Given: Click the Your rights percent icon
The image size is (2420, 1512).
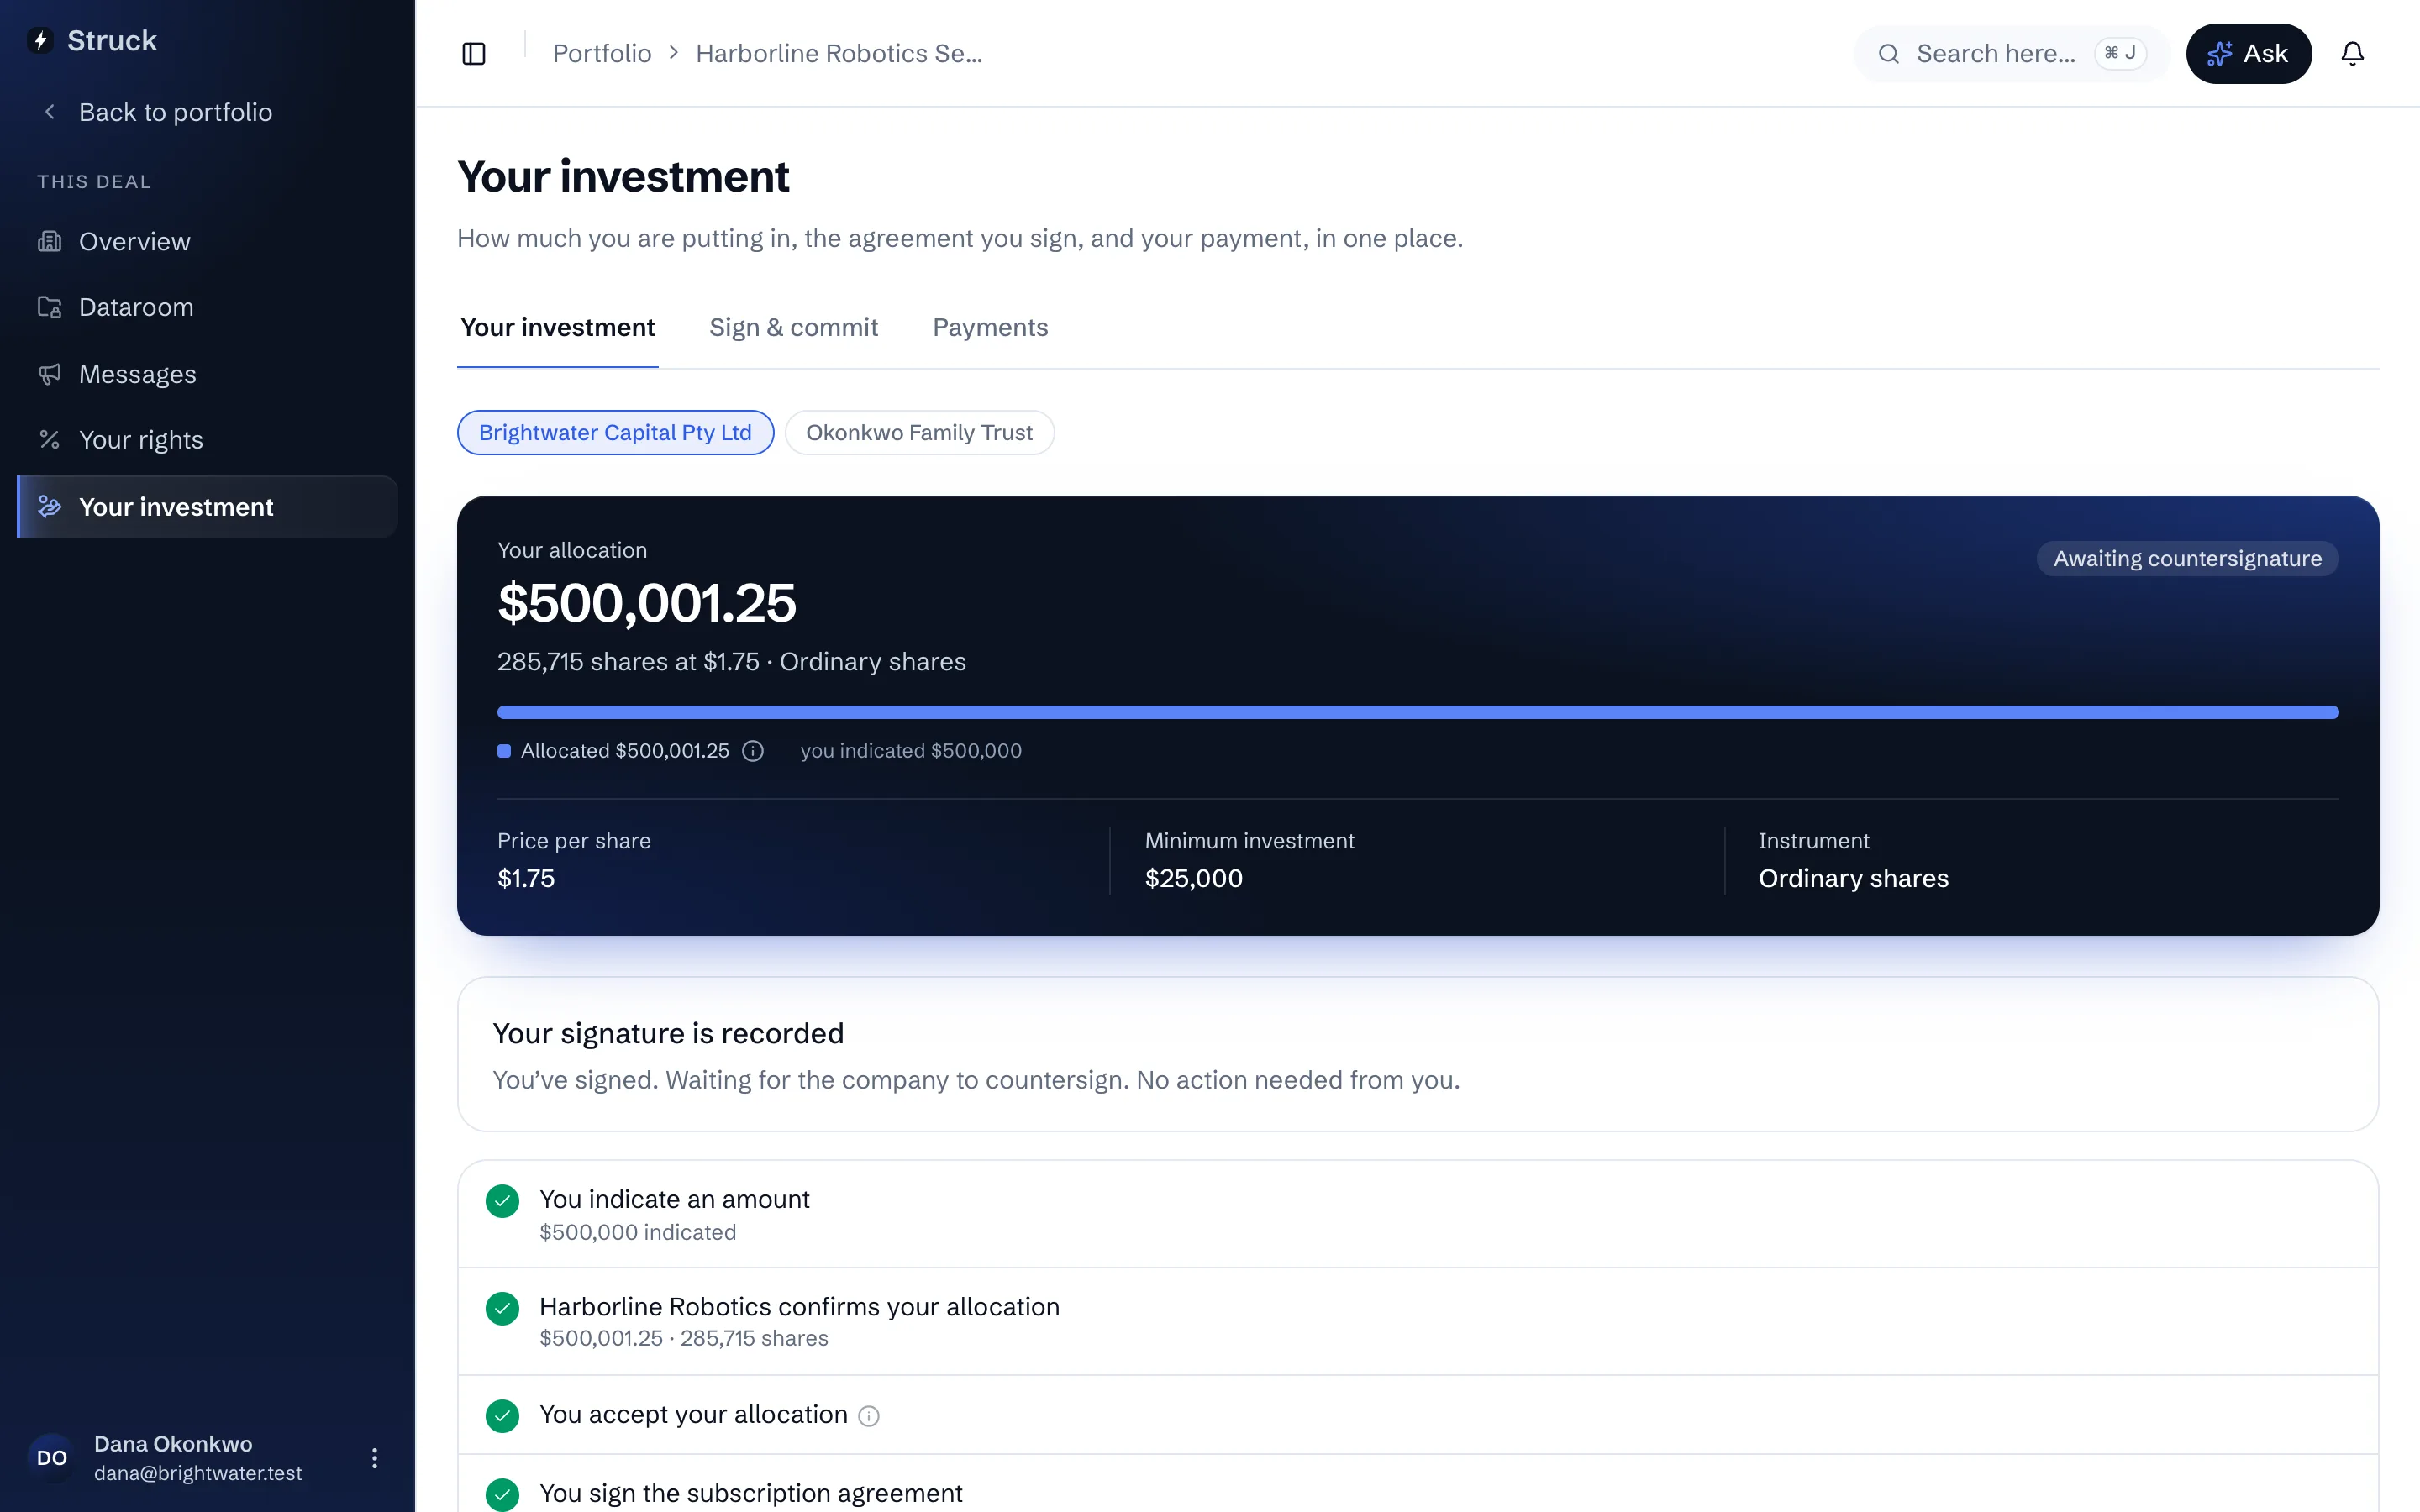Looking at the screenshot, I should (49, 439).
